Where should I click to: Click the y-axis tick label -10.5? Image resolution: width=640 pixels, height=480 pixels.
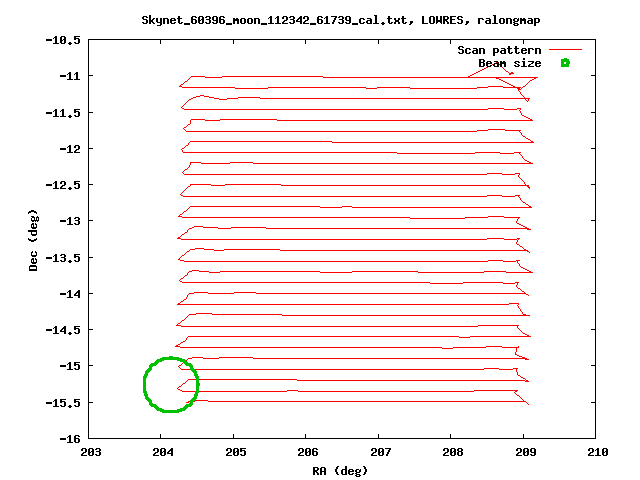pyautogui.click(x=63, y=40)
